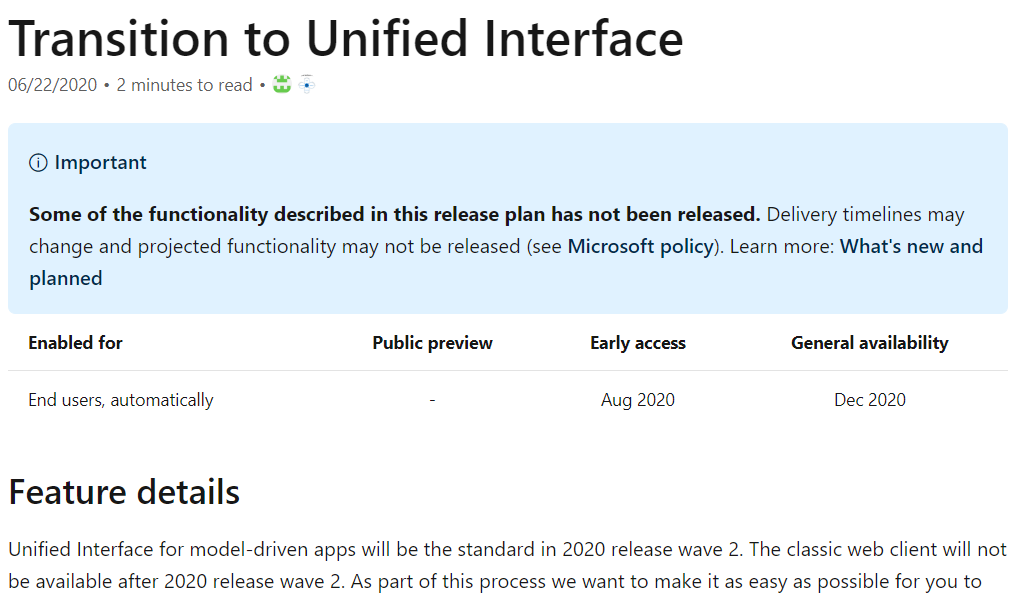Screen dimensions: 1018x597
Task: Click the Transition to Unified Interface title
Action: pyautogui.click(x=346, y=39)
